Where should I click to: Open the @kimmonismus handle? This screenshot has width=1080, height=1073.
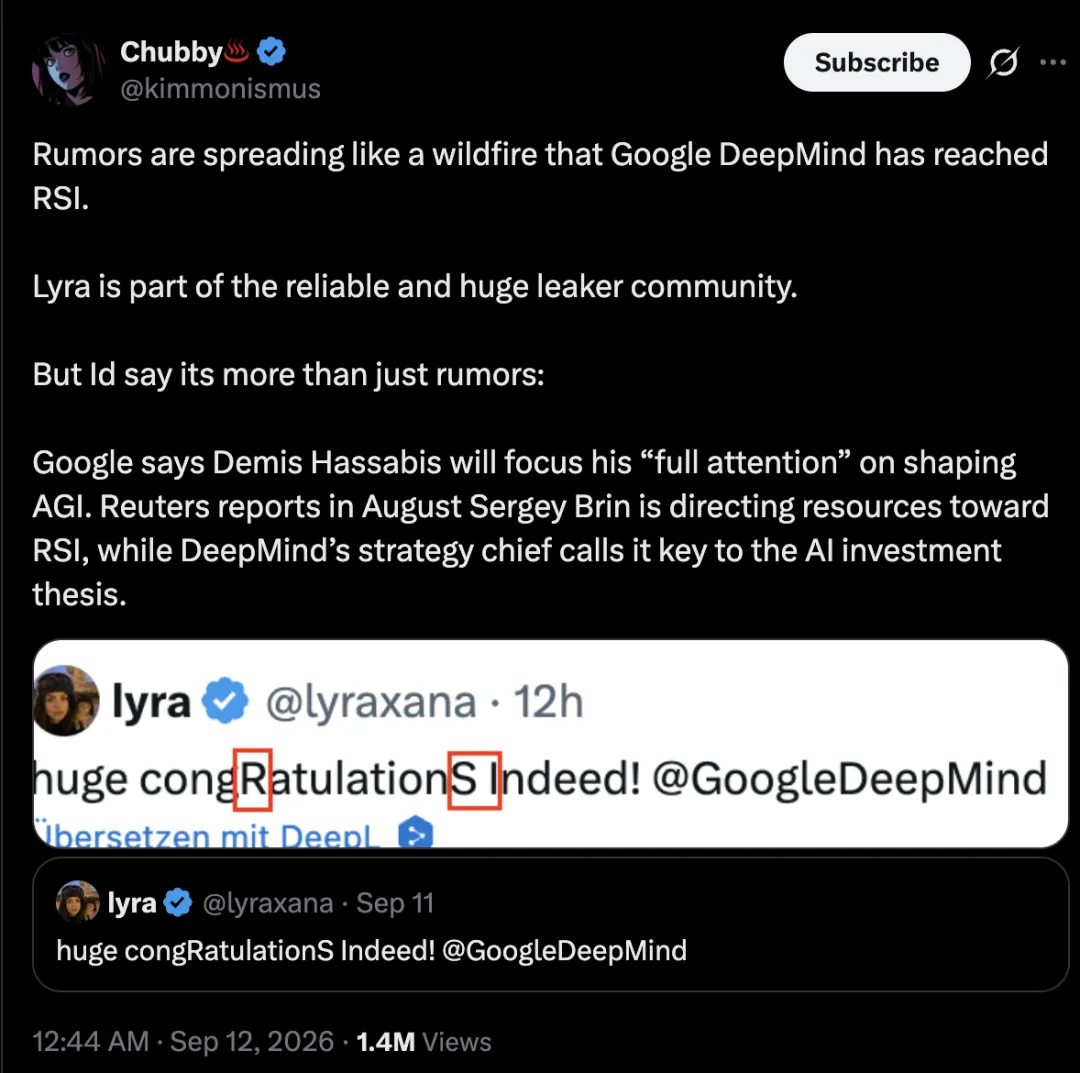(x=220, y=89)
